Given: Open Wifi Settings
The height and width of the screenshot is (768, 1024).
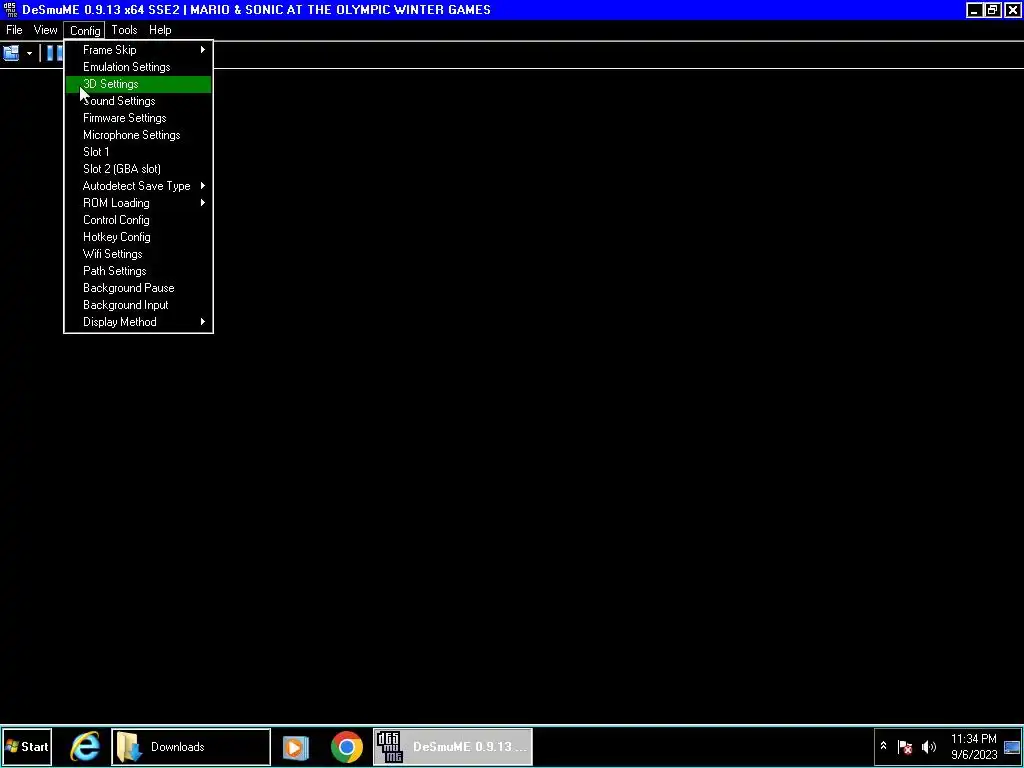Looking at the screenshot, I should coord(138,253).
